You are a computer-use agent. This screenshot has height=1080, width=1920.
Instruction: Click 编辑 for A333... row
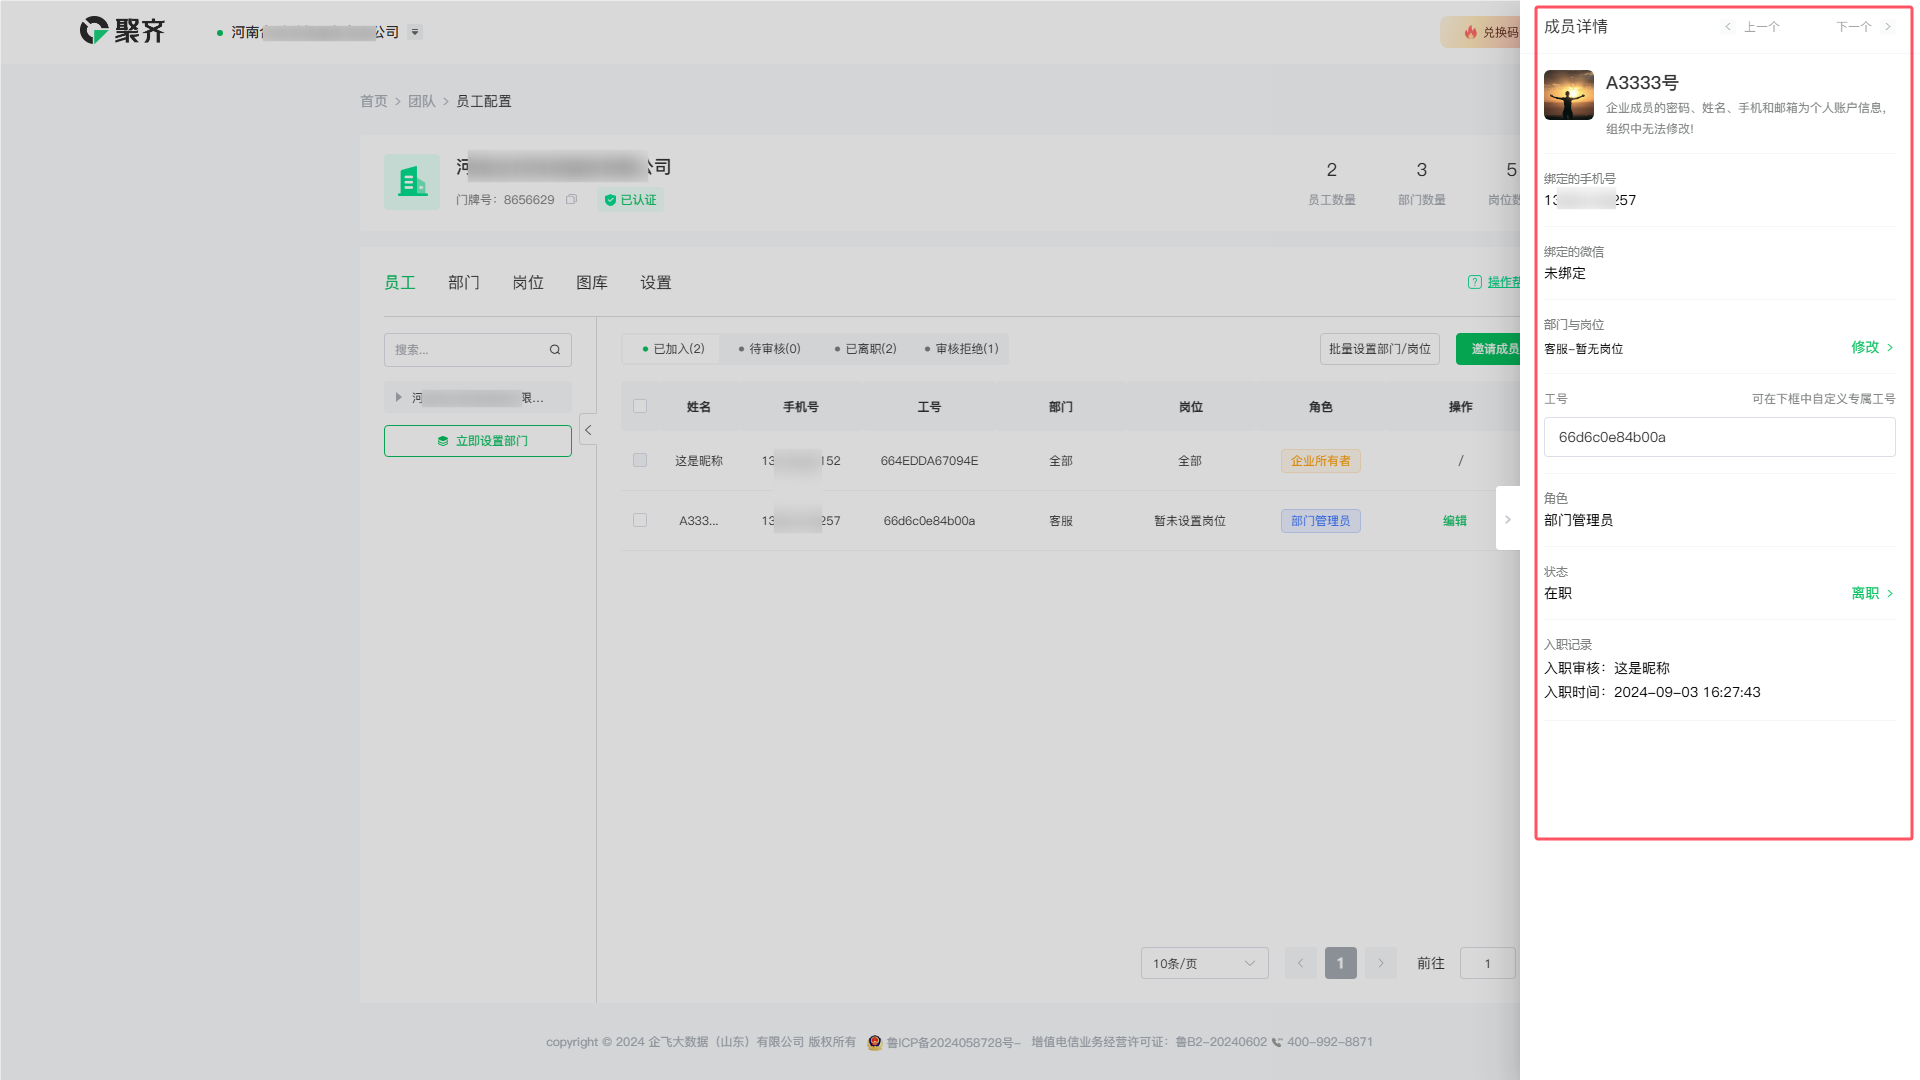click(x=1455, y=521)
